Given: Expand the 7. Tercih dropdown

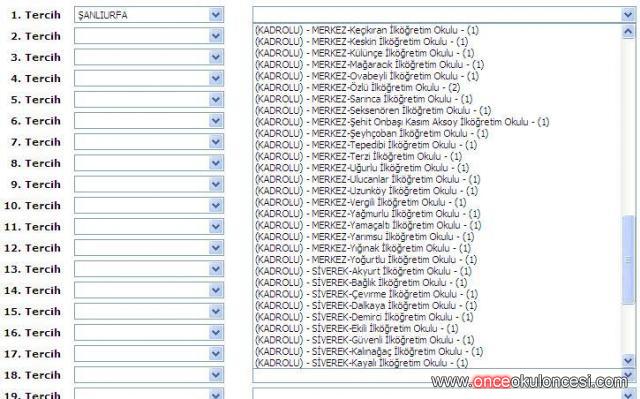Looking at the screenshot, I should point(149,142).
